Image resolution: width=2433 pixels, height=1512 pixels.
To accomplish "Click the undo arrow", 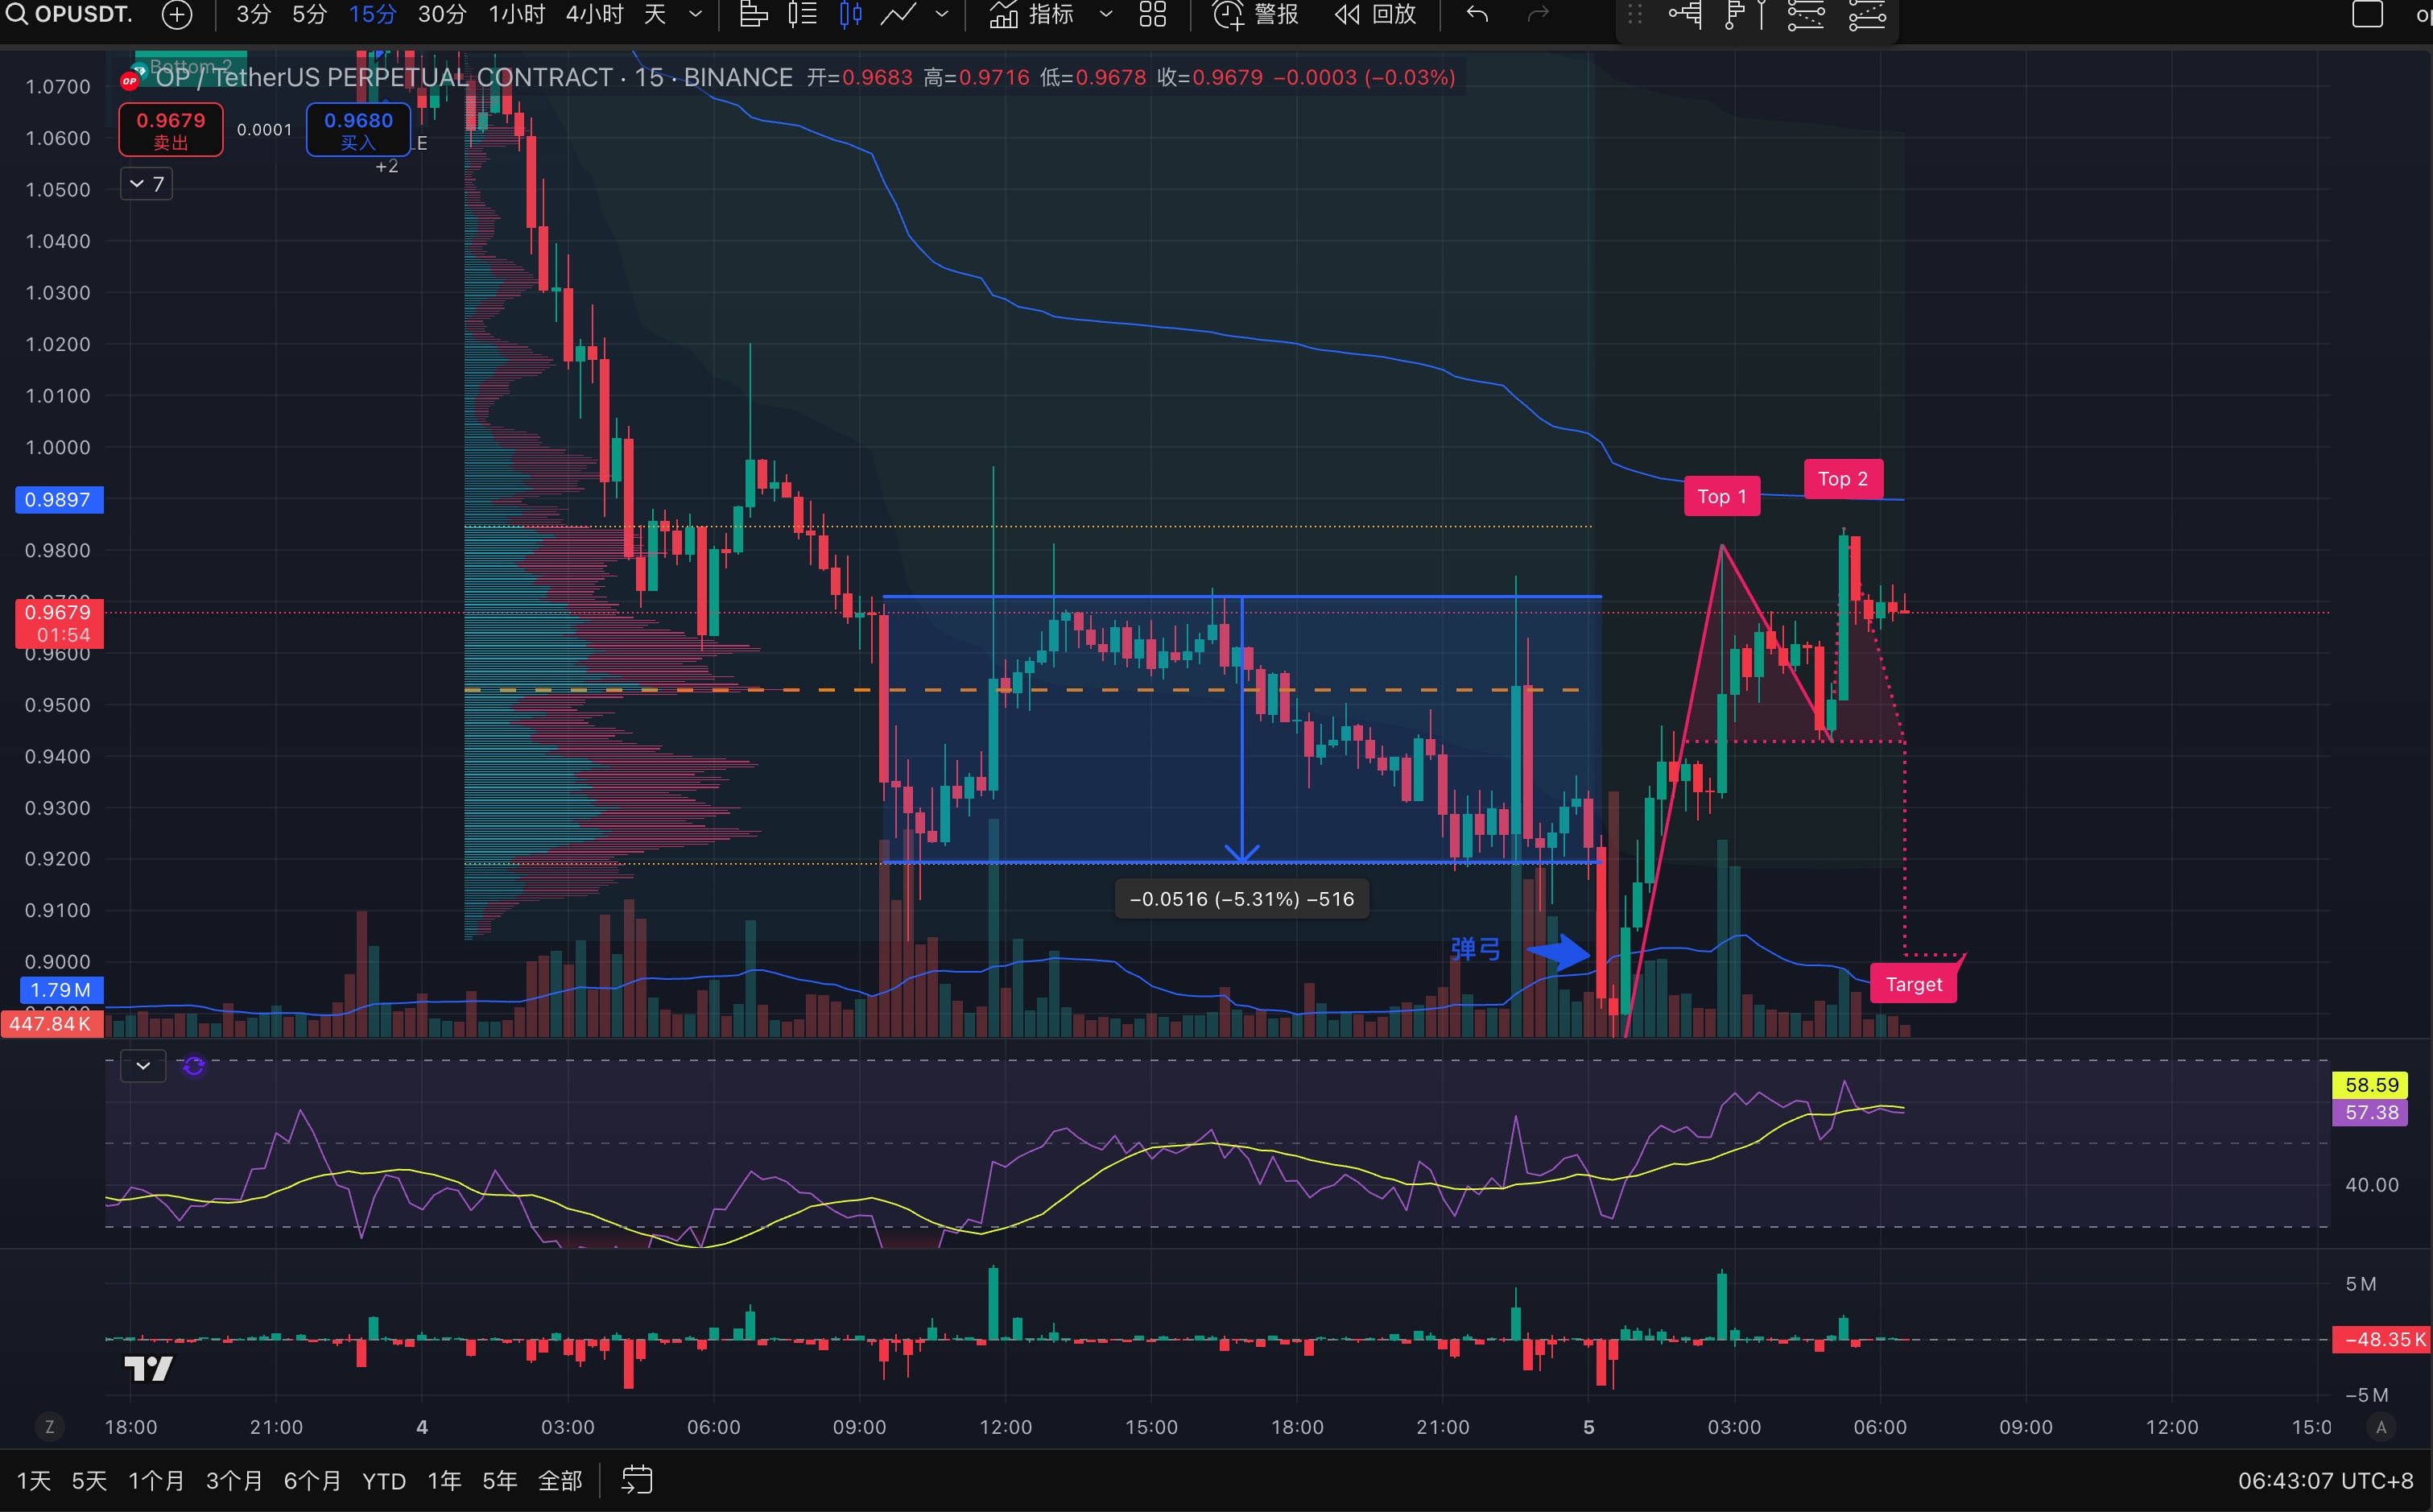I will 1477,14.
